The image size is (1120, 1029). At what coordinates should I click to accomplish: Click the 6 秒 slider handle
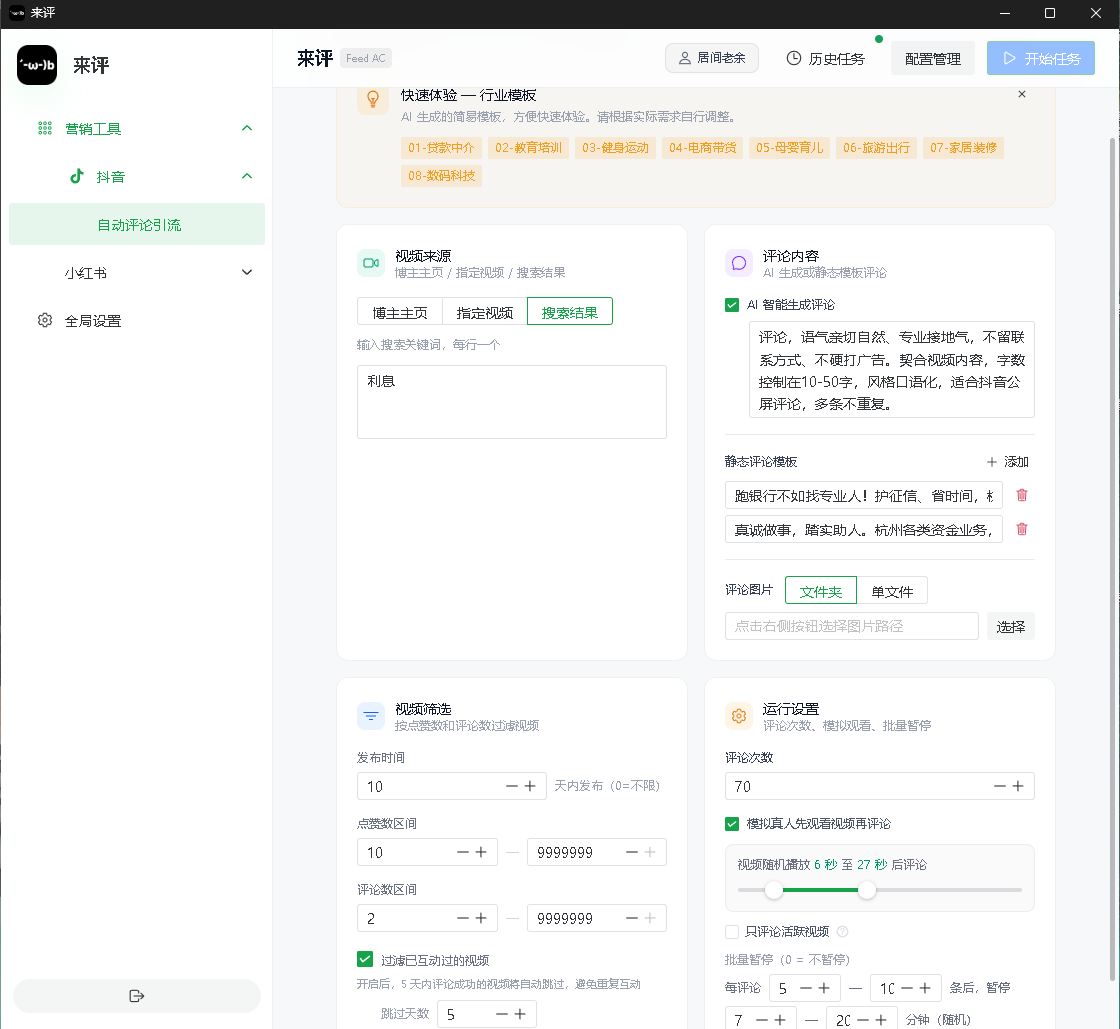pyautogui.click(x=773, y=890)
